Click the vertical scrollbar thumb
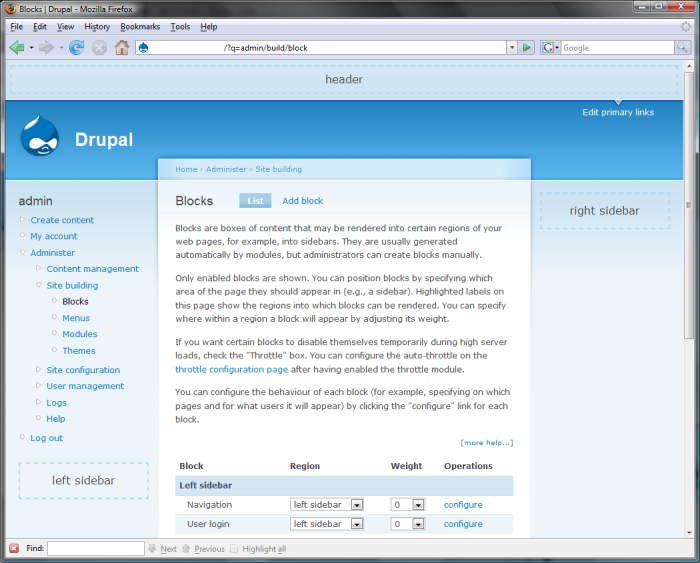Image resolution: width=700 pixels, height=563 pixels. [x=689, y=205]
